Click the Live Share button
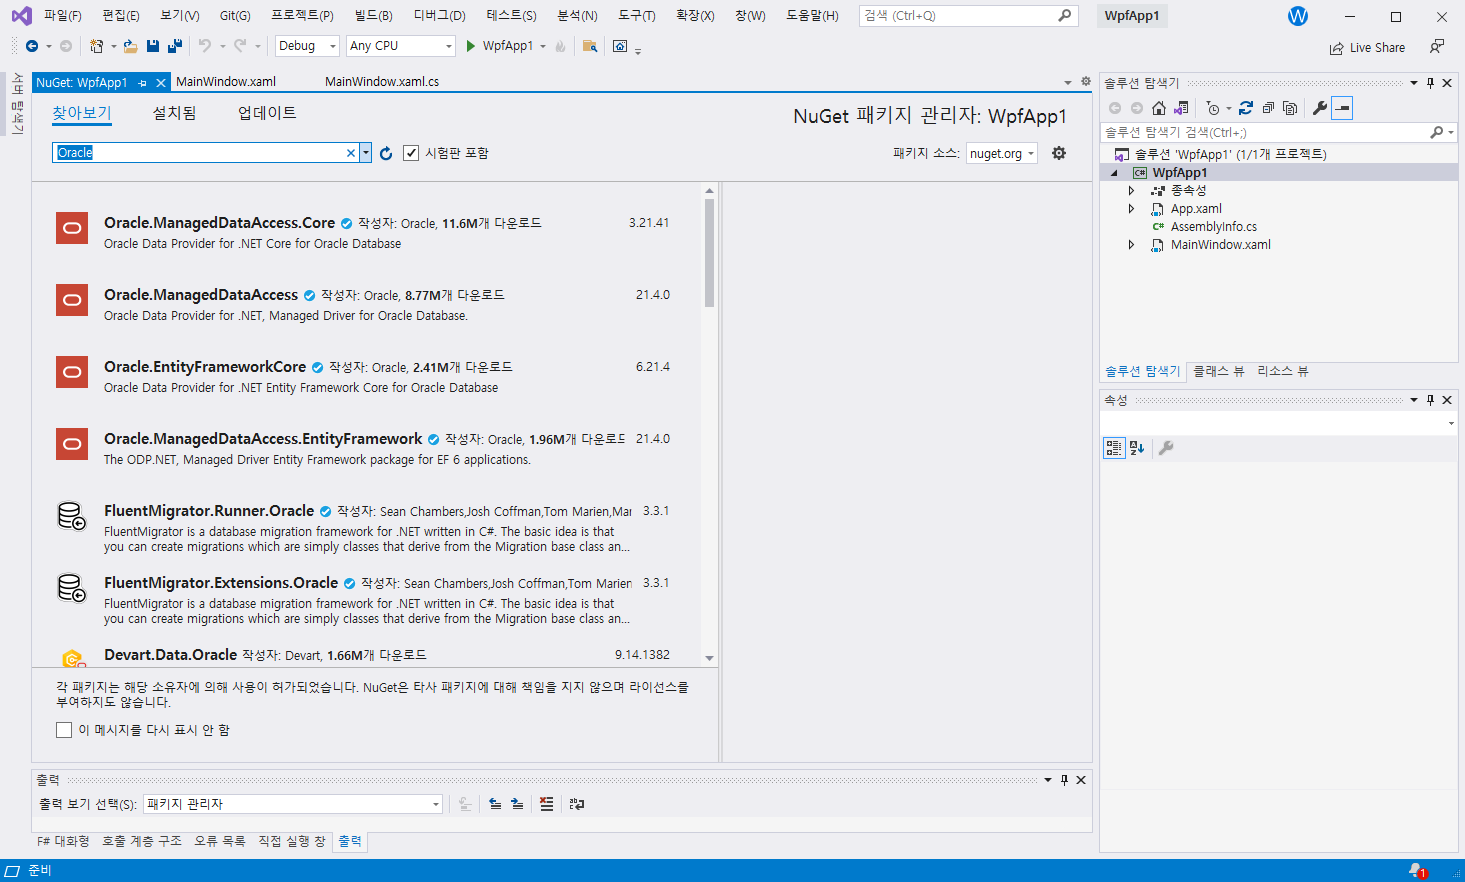 tap(1367, 48)
